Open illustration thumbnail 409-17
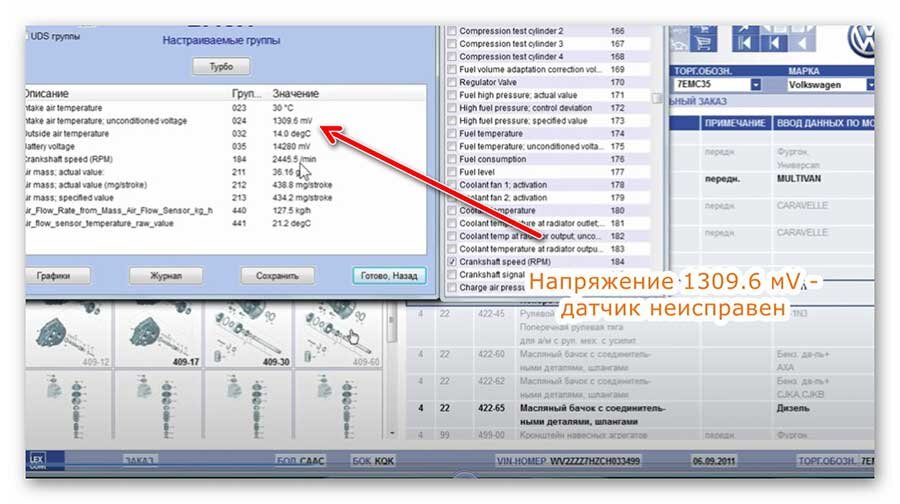 coord(159,336)
